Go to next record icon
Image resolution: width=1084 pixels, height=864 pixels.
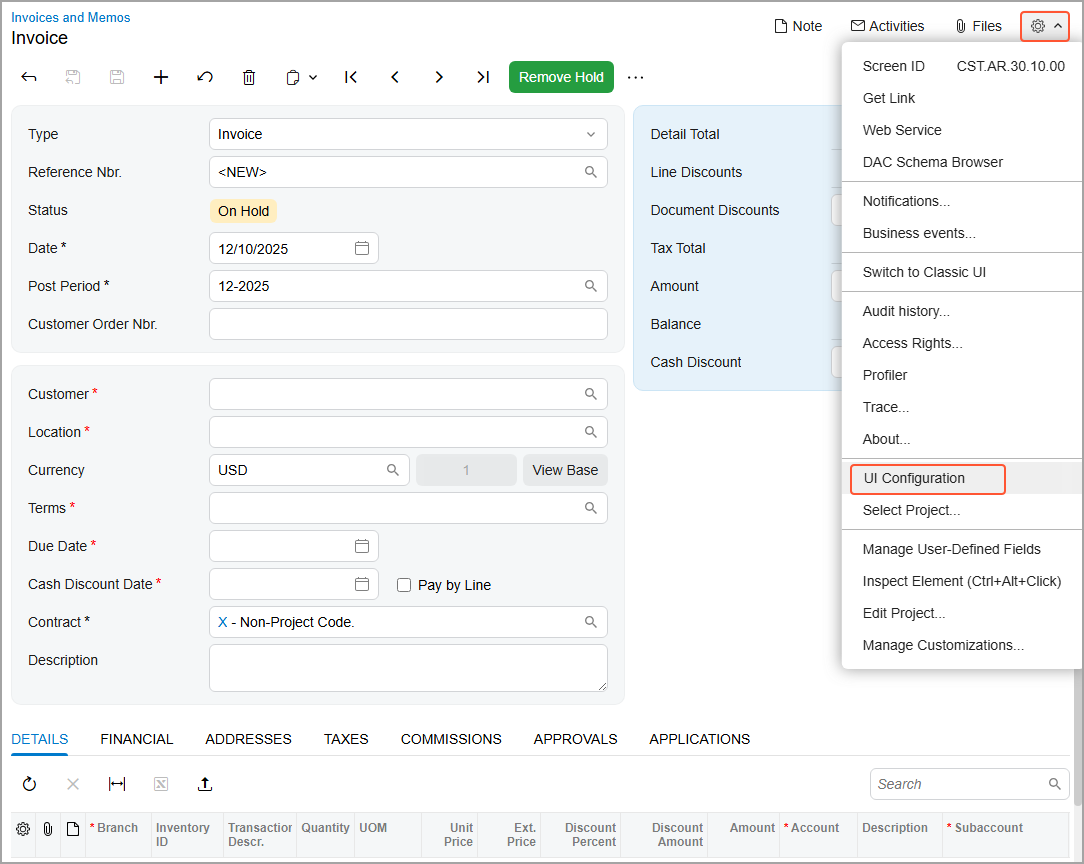pyautogui.click(x=439, y=77)
